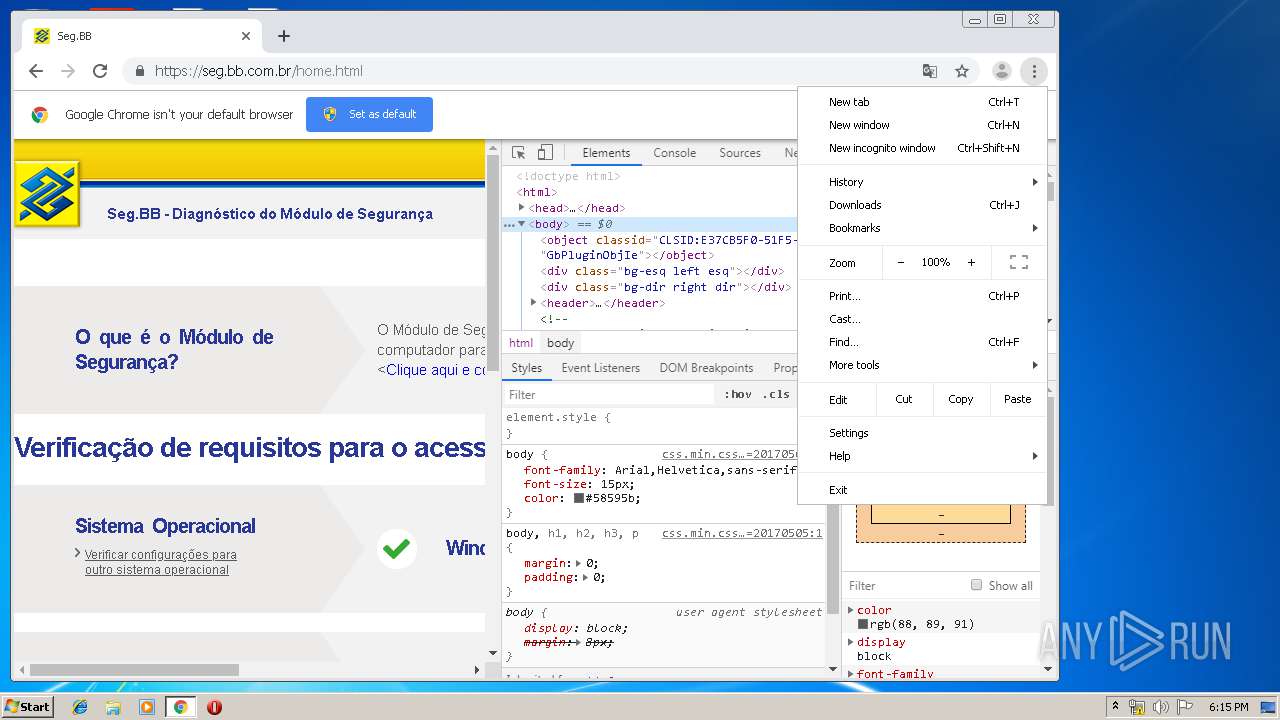Image resolution: width=1280 pixels, height=720 pixels.
Task: Expand the padding property in Styles
Action: [x=585, y=577]
